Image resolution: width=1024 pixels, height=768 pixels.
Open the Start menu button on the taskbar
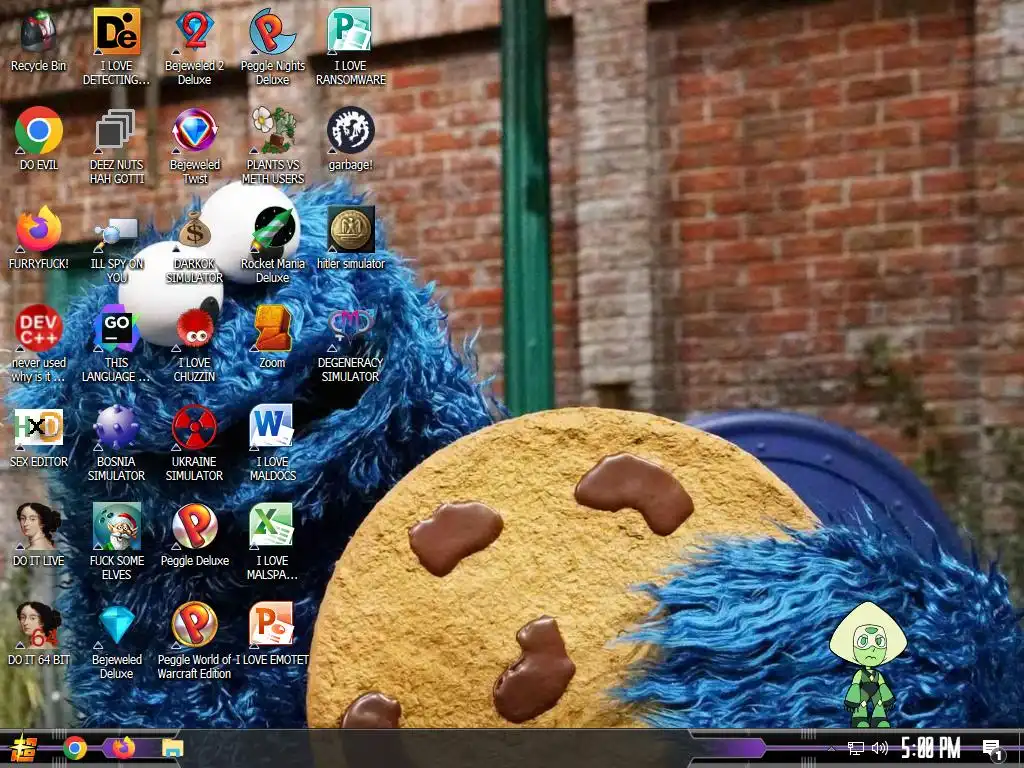tap(24, 748)
